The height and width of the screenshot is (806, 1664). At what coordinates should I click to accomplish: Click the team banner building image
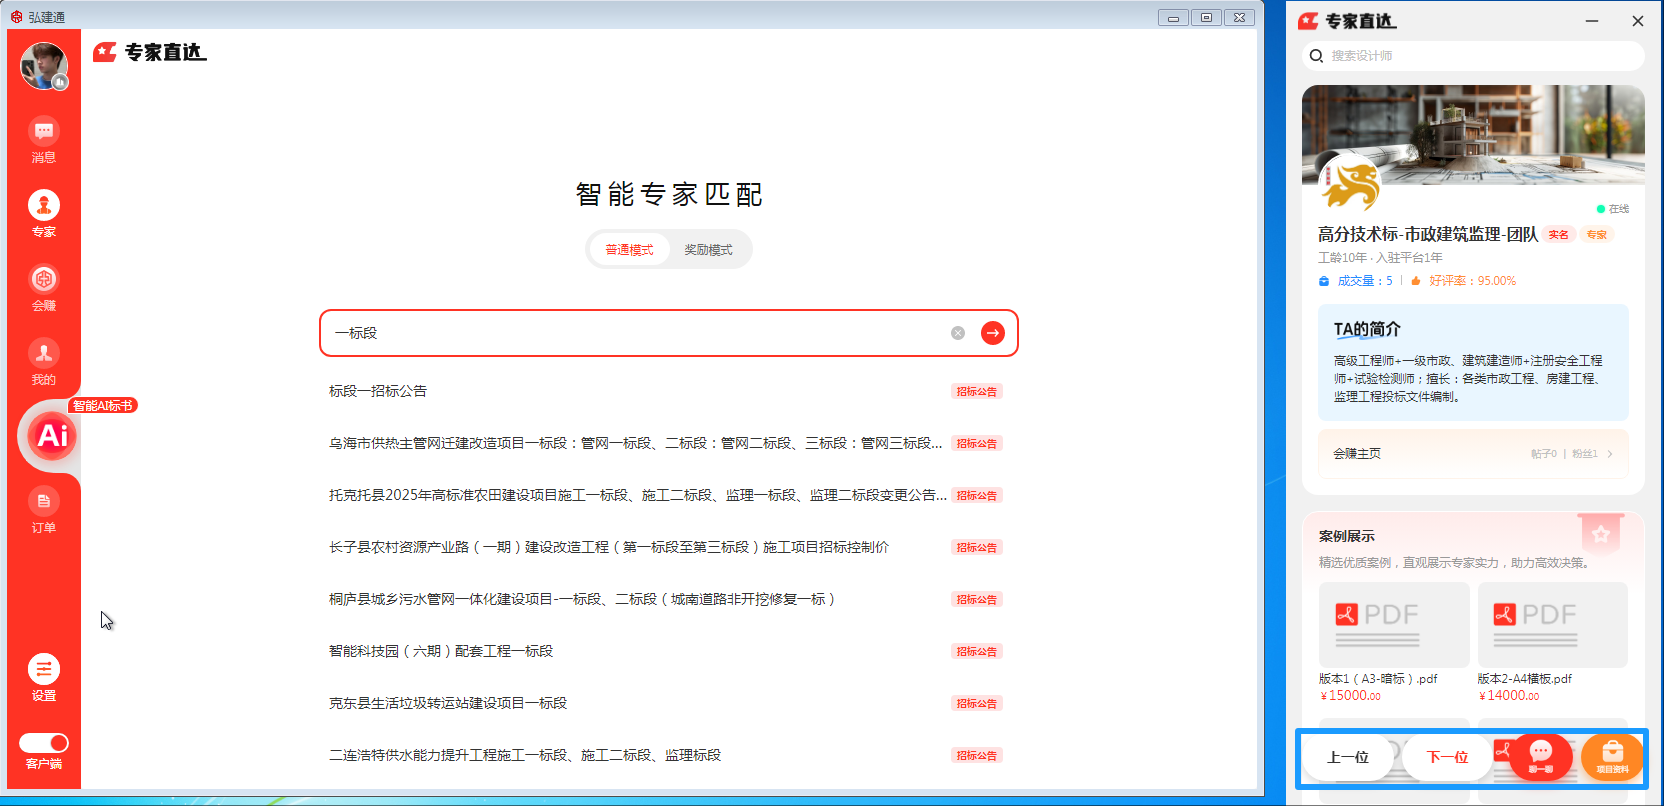click(x=1473, y=133)
